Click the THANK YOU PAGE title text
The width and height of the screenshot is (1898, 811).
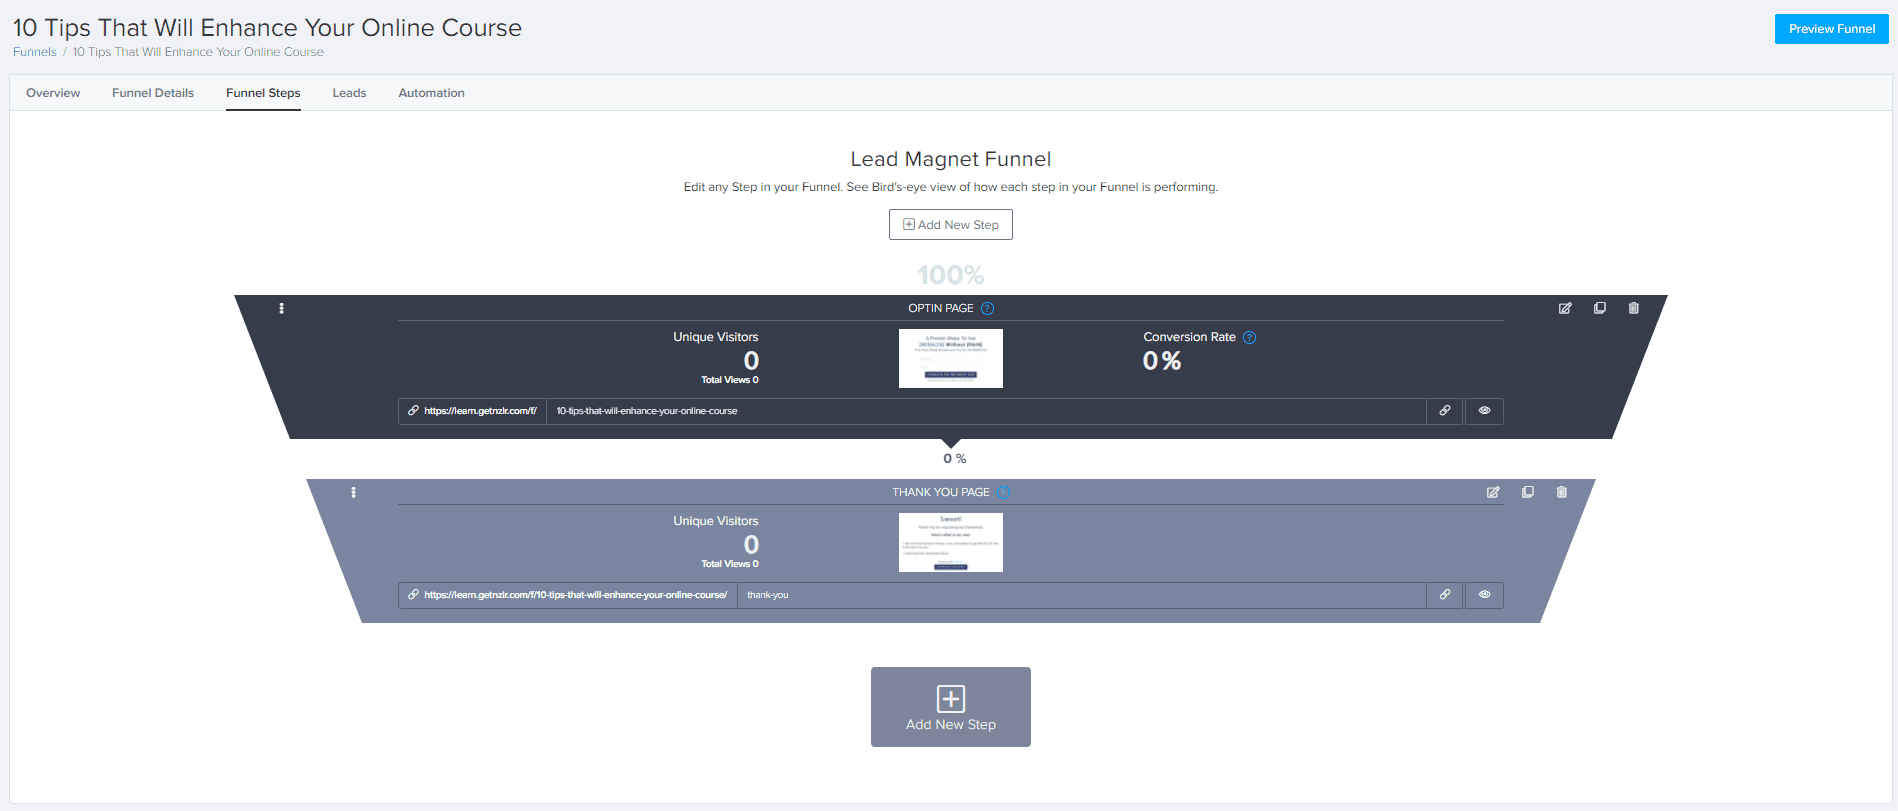(941, 492)
